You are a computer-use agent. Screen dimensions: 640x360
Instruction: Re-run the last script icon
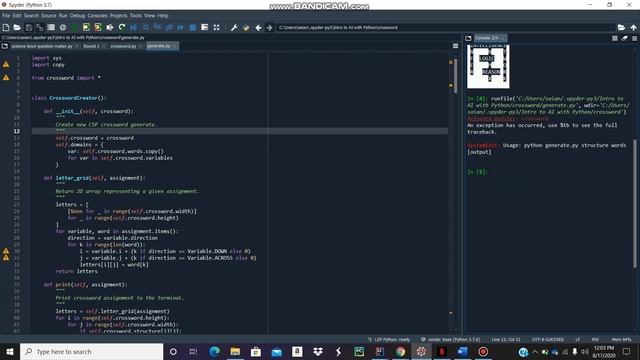(122, 27)
